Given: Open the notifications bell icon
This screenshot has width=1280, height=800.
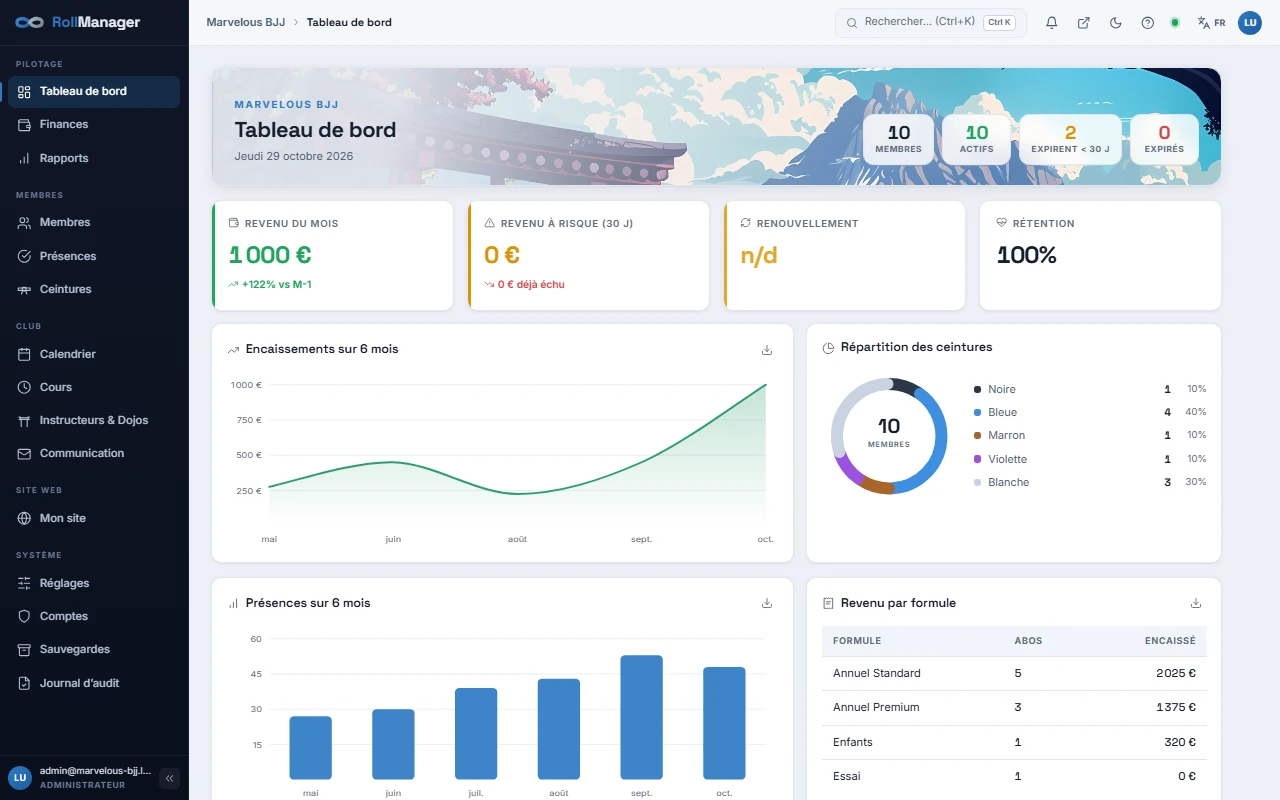Looking at the screenshot, I should 1052,23.
